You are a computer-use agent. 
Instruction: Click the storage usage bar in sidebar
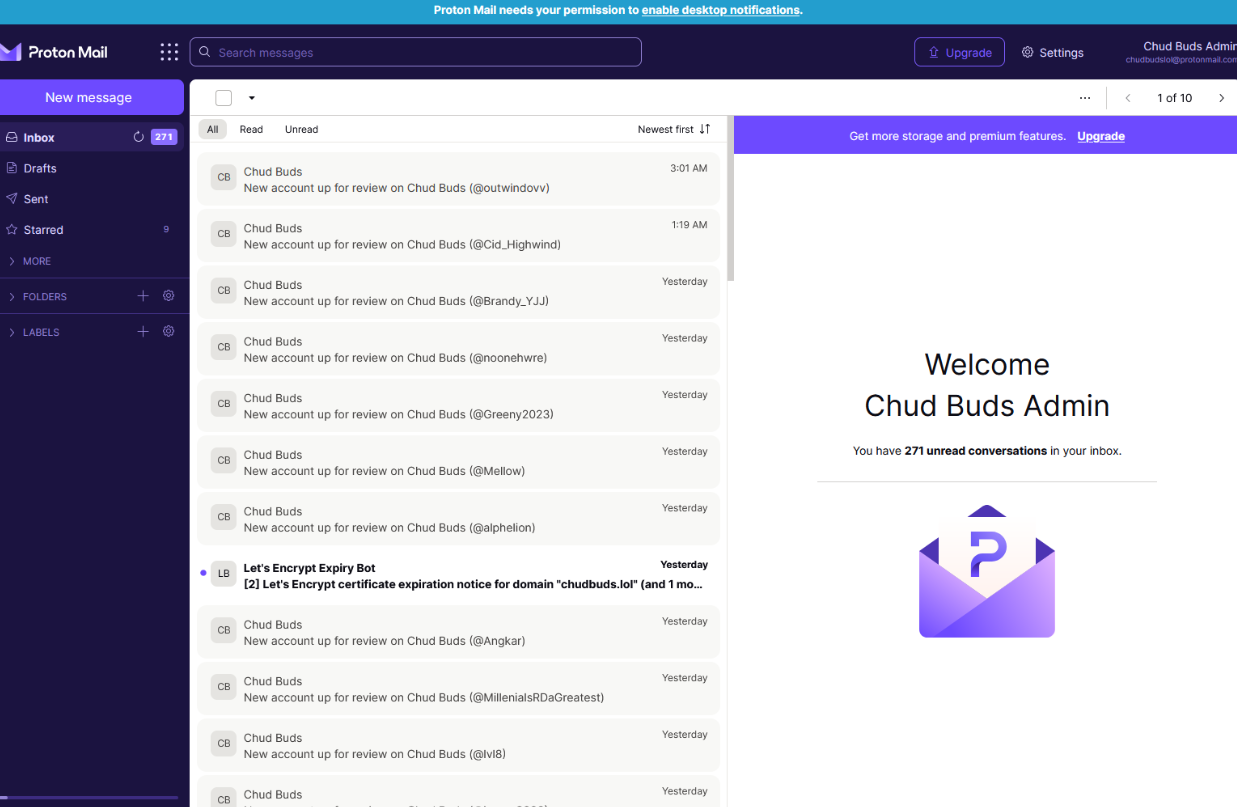(89, 798)
